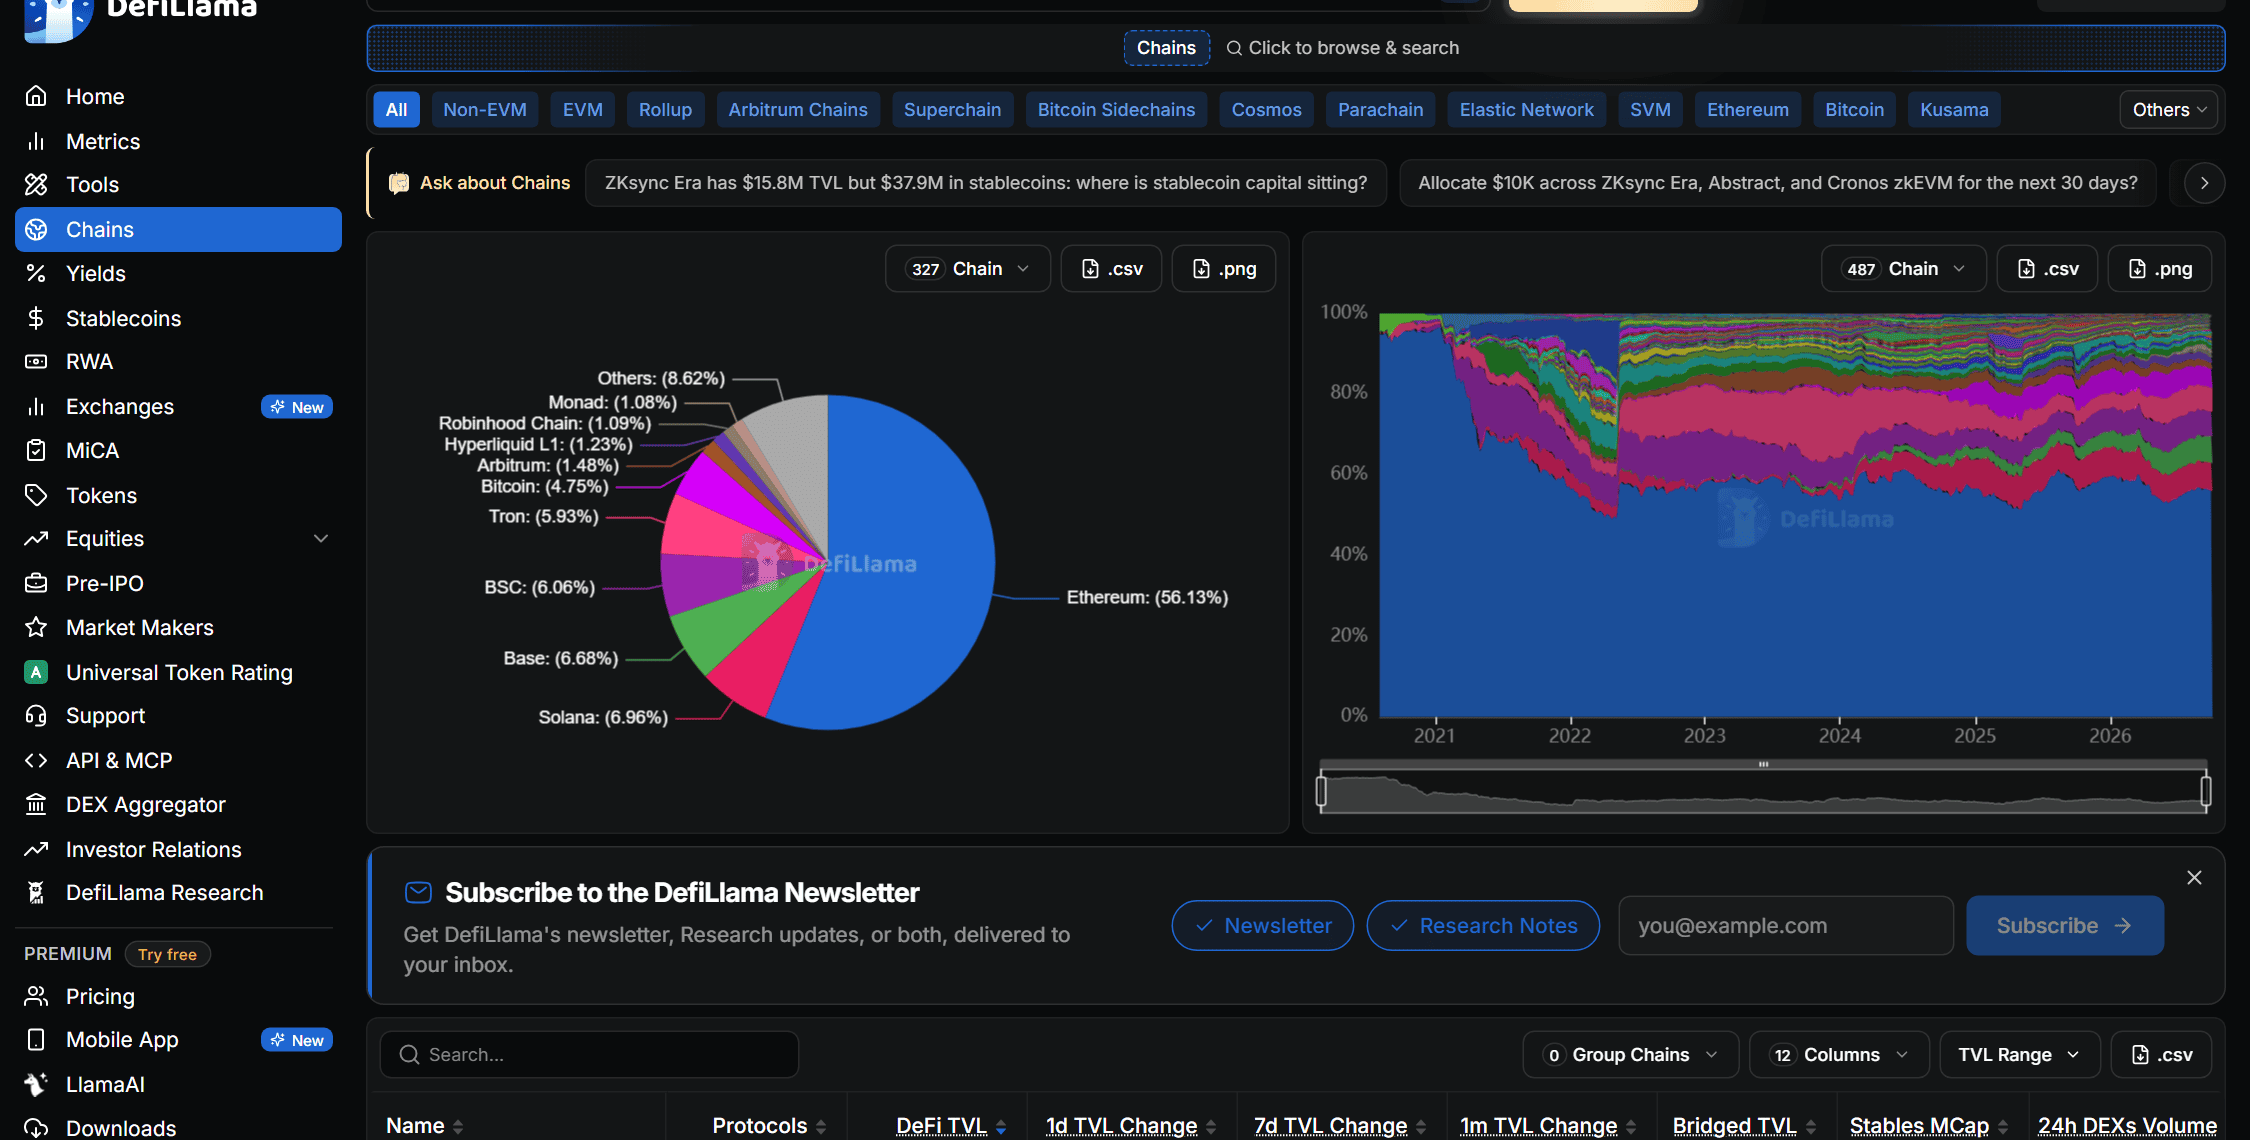2250x1140 pixels.
Task: Click the DEX Aggregator bank icon
Action: 36,804
